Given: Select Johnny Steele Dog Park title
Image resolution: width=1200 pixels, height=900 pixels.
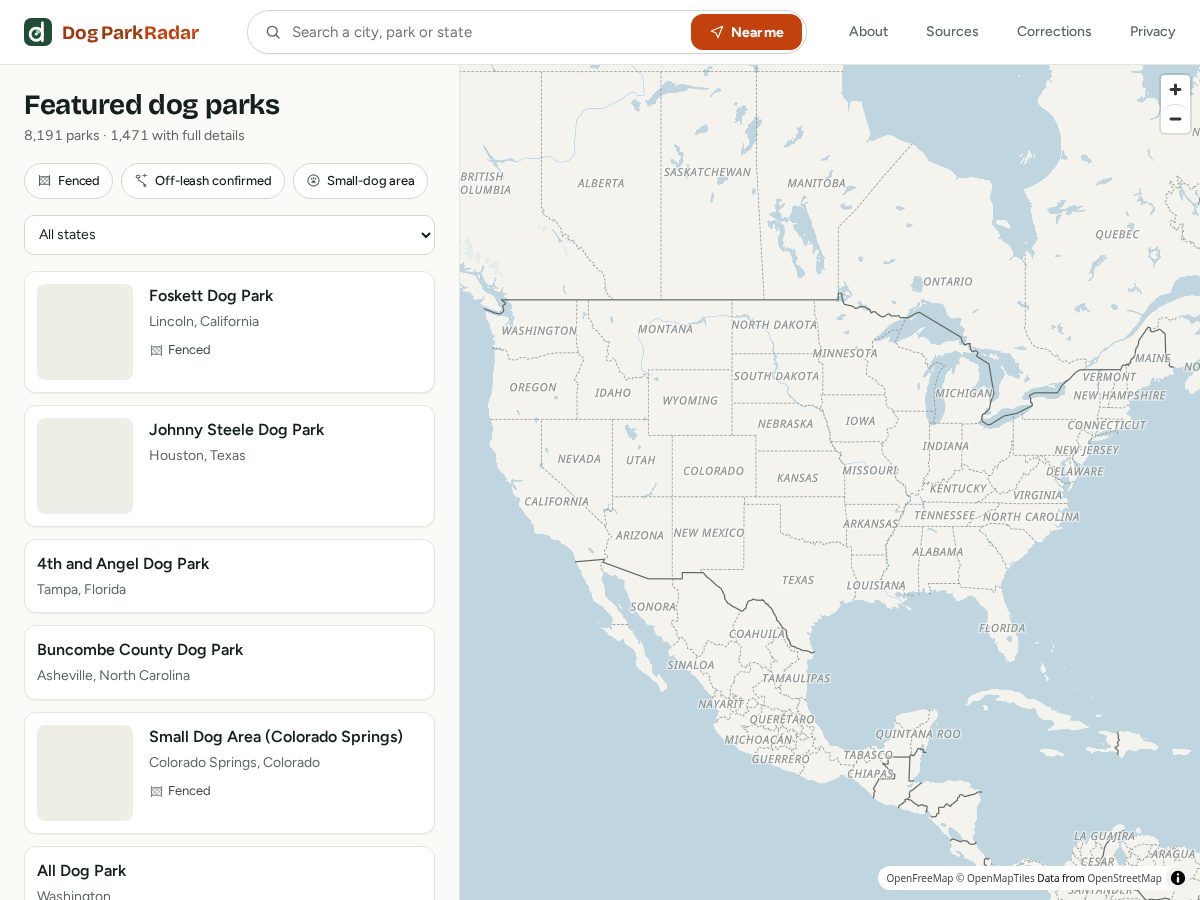Looking at the screenshot, I should 237,430.
